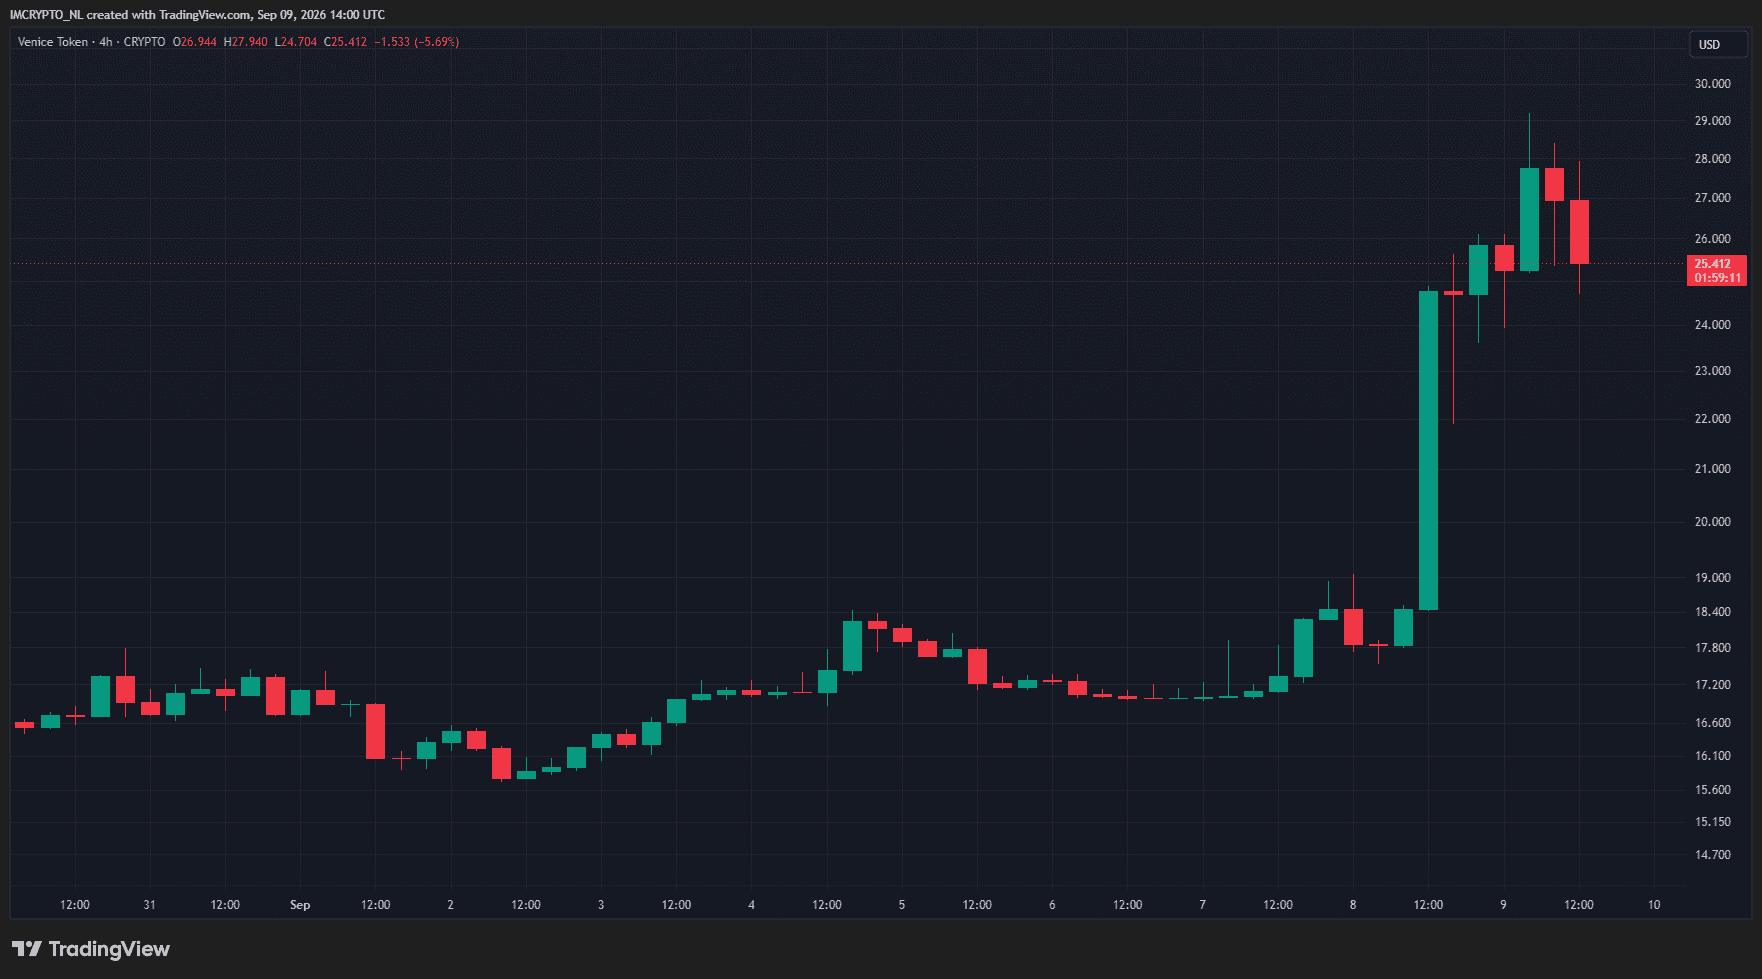This screenshot has height=979, width=1762.
Task: Click the close value C25.412 in legend
Action: click(x=345, y=42)
